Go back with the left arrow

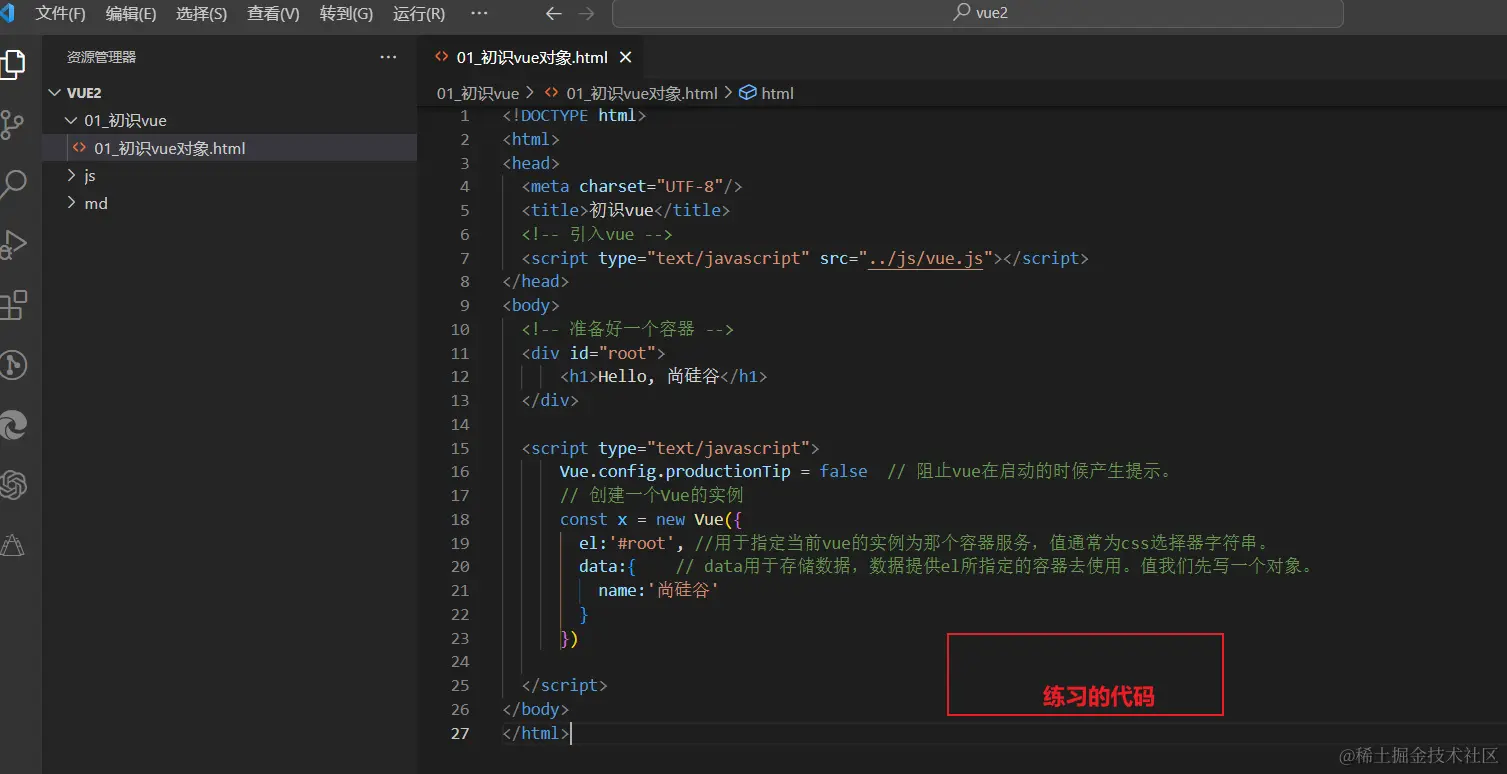point(554,14)
